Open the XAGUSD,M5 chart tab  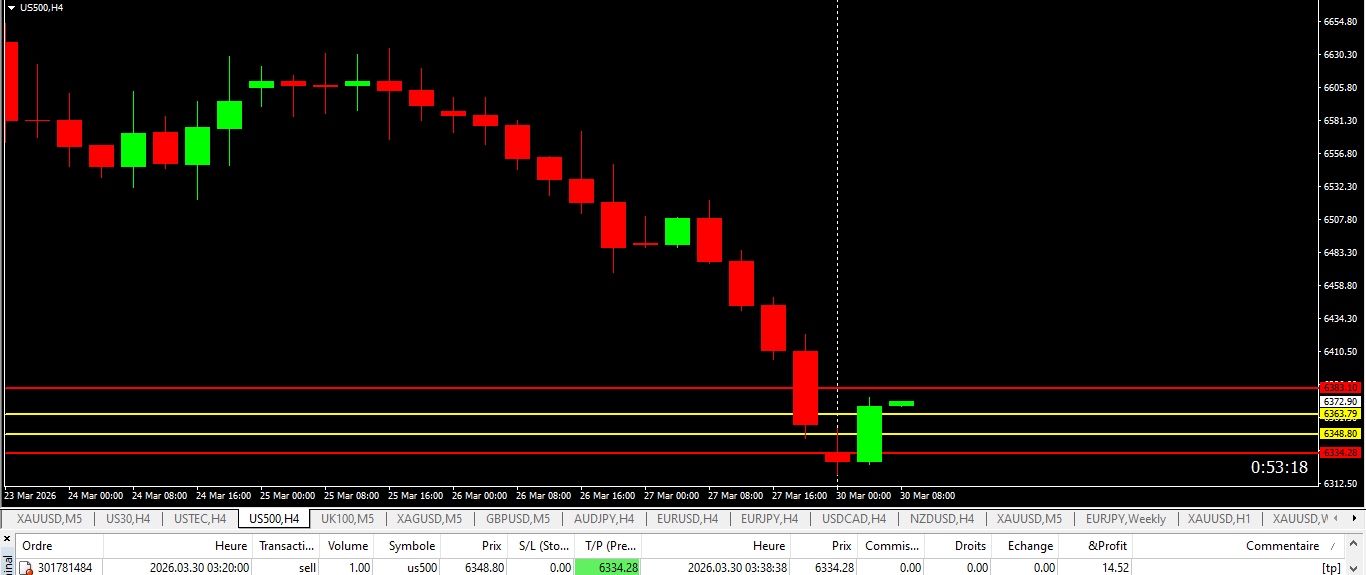[x=429, y=519]
